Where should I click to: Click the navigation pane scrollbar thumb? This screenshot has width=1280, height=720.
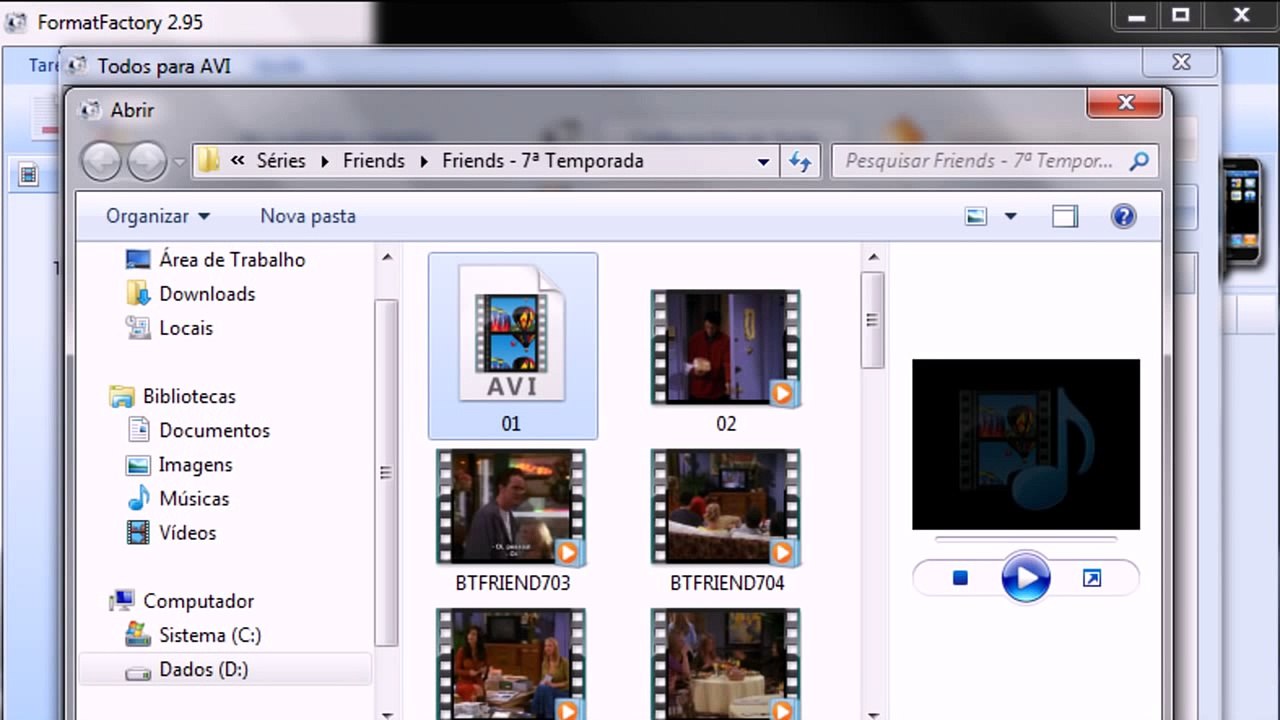(x=387, y=472)
